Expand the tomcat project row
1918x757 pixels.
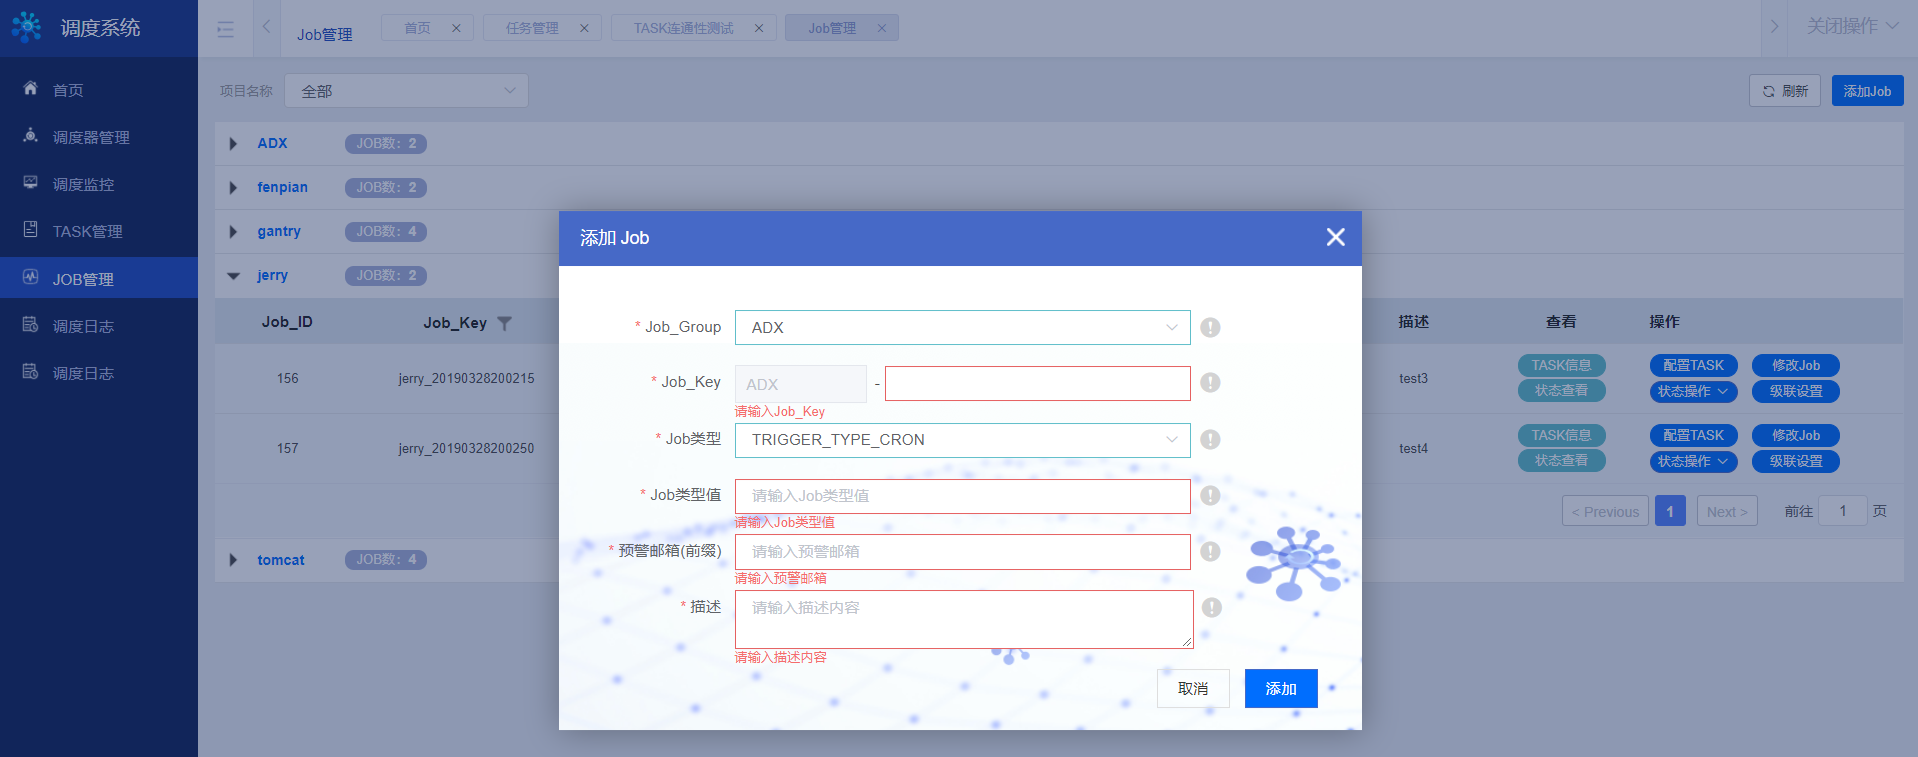[x=233, y=560]
